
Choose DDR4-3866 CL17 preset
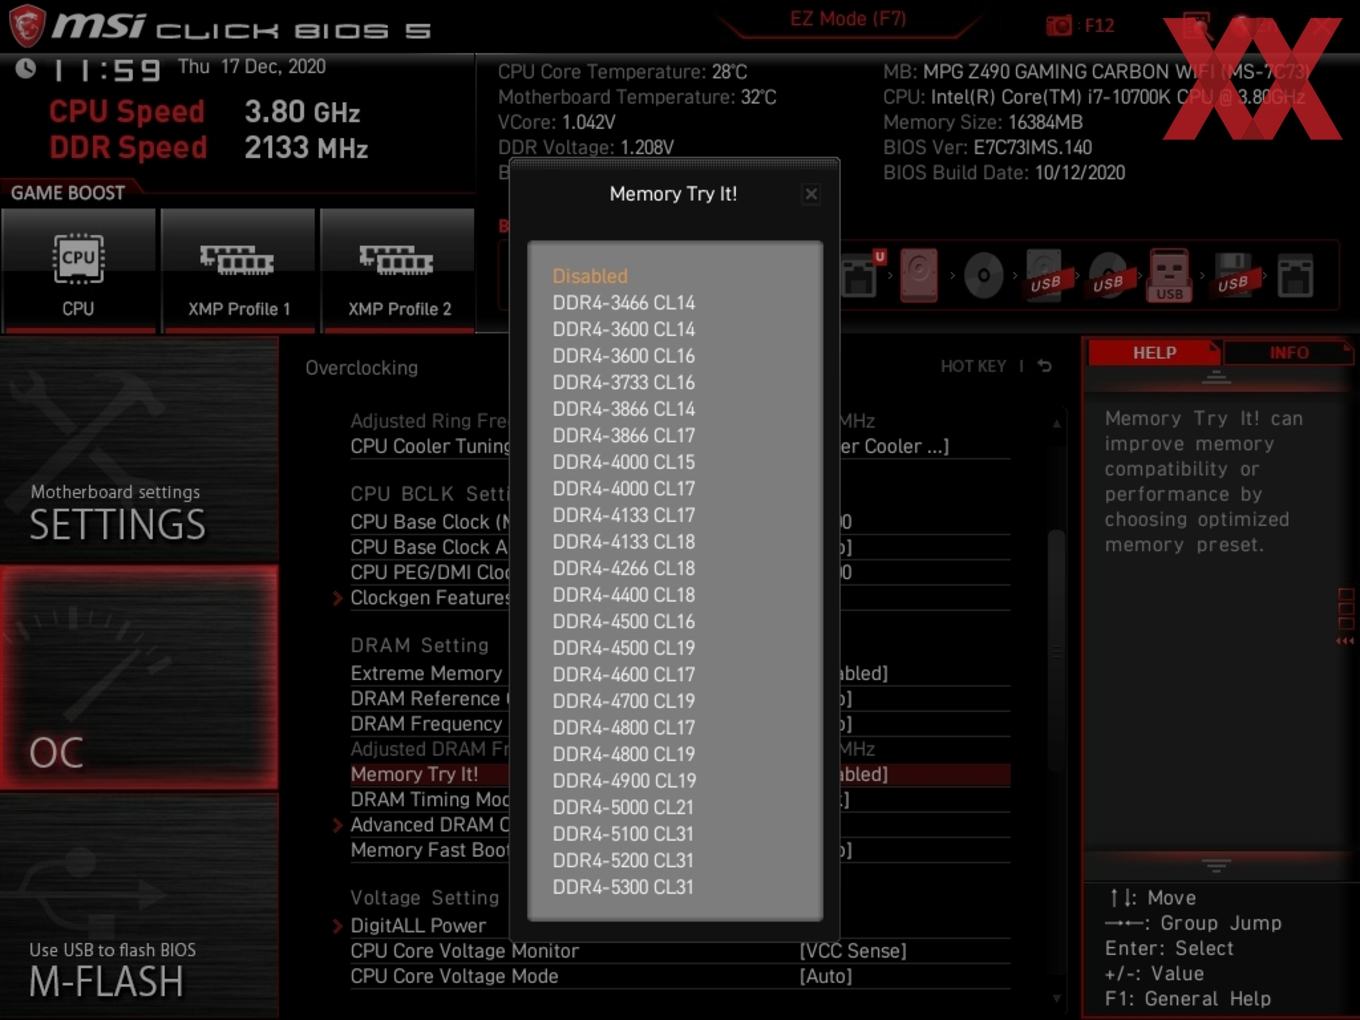pos(624,435)
